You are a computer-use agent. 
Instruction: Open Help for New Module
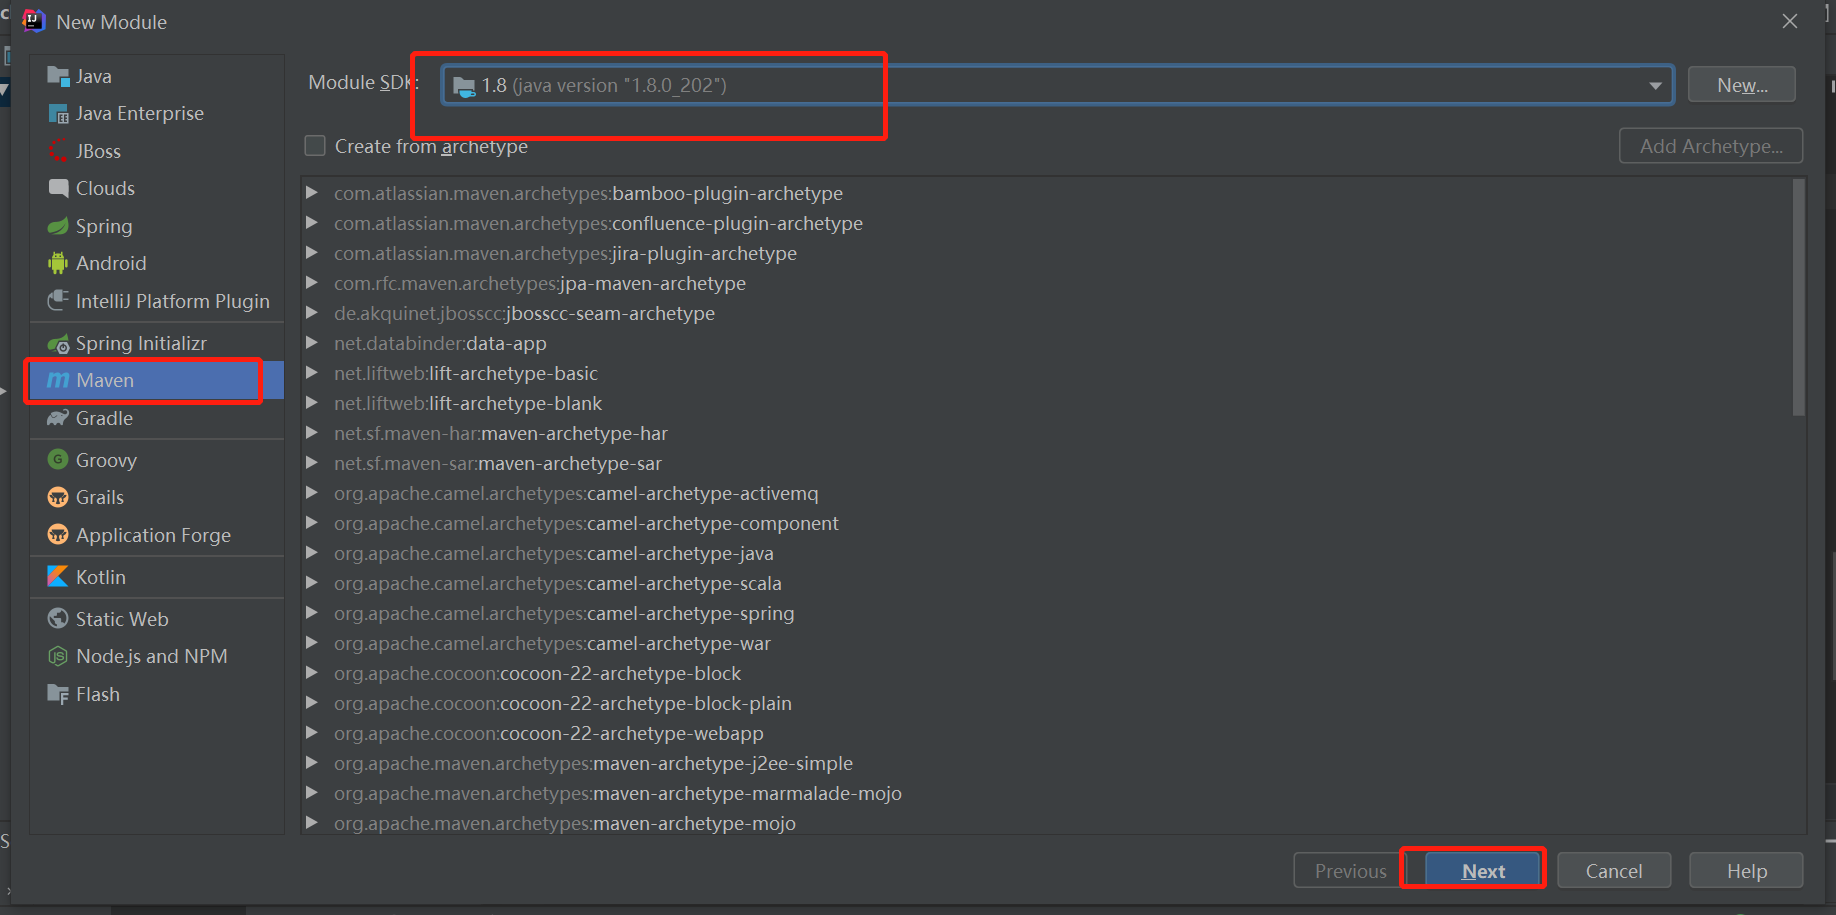[1746, 871]
